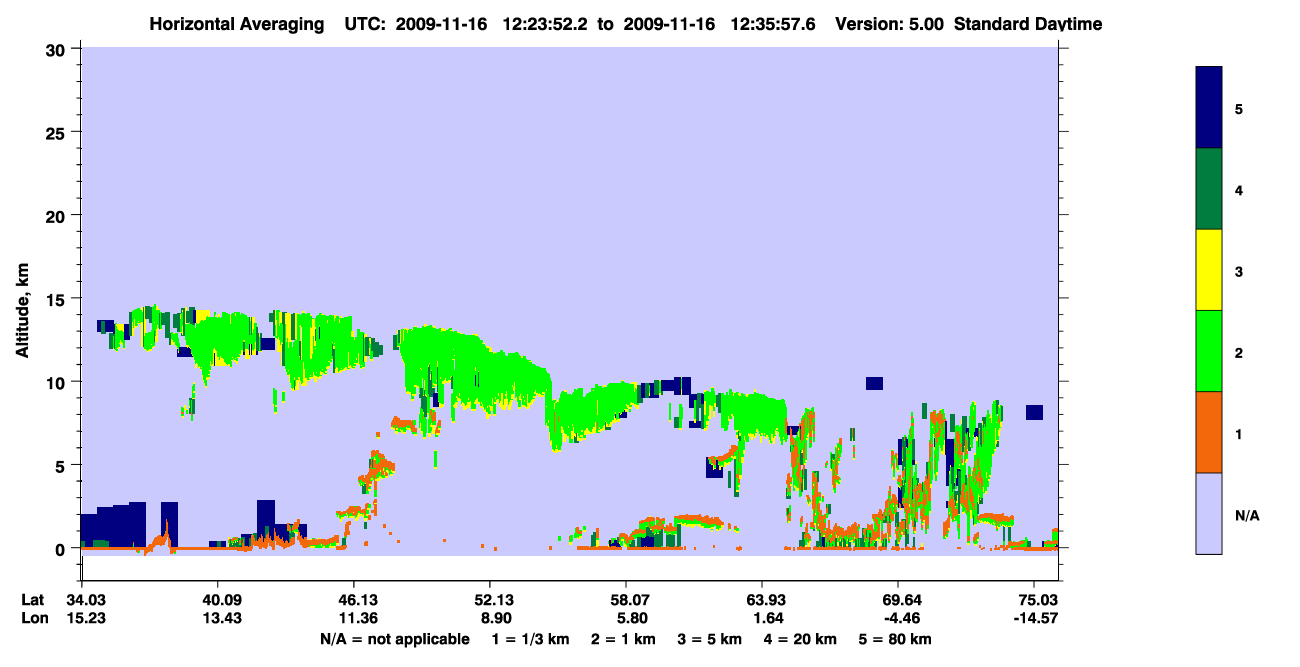Image resolution: width=1300 pixels, height=667 pixels.
Task: Click the colorbar label 'N/A'
Action: pyautogui.click(x=1247, y=515)
